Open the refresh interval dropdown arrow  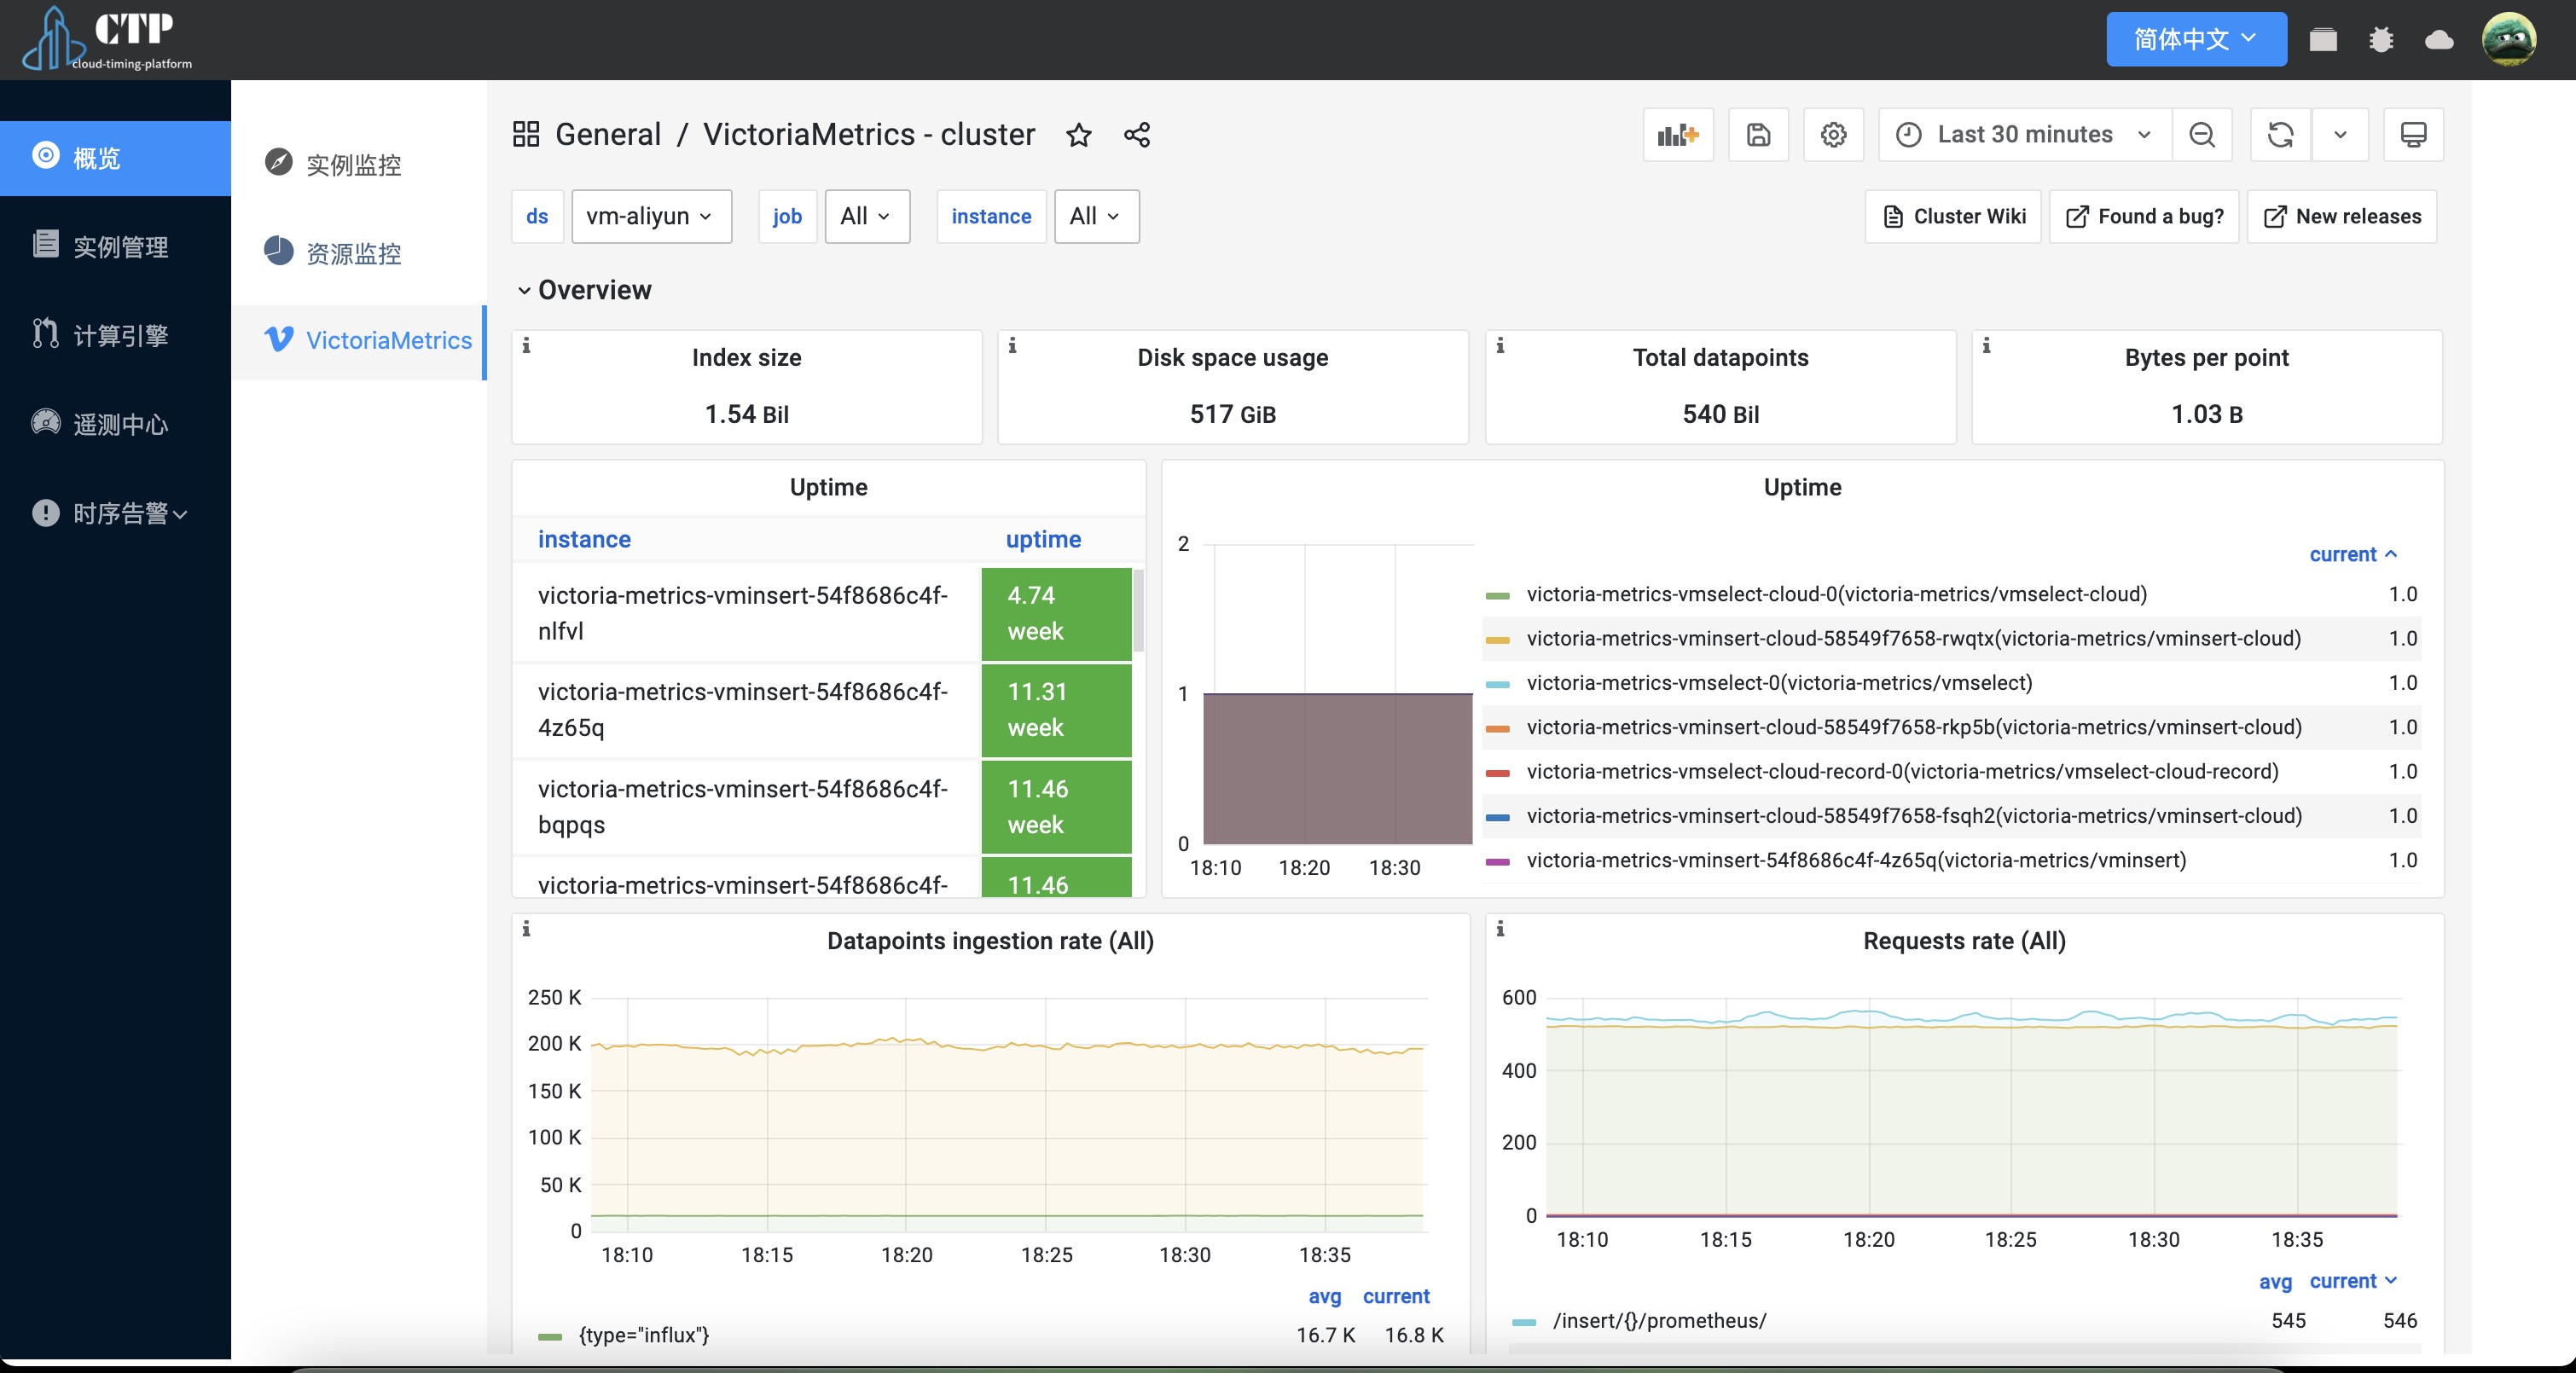2340,134
